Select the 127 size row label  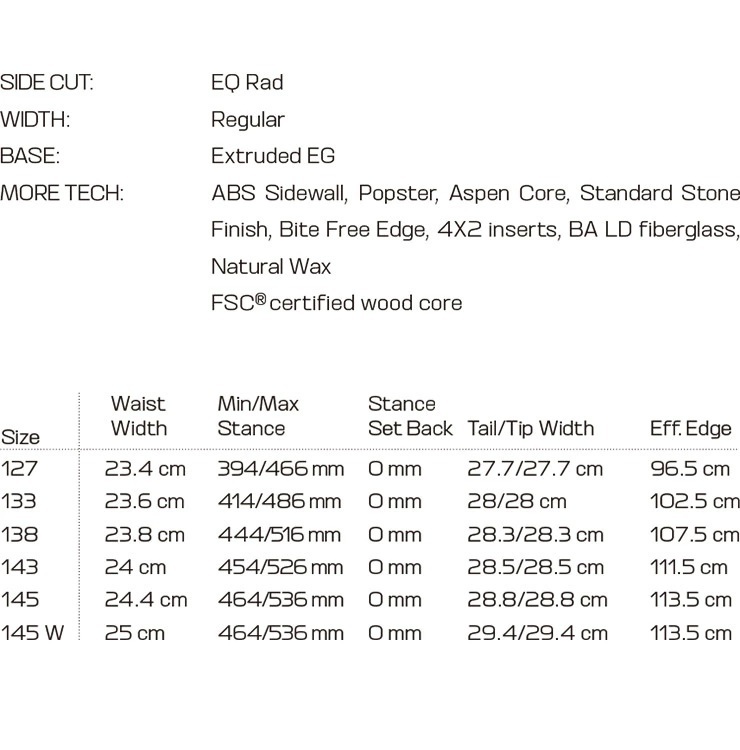point(19,468)
